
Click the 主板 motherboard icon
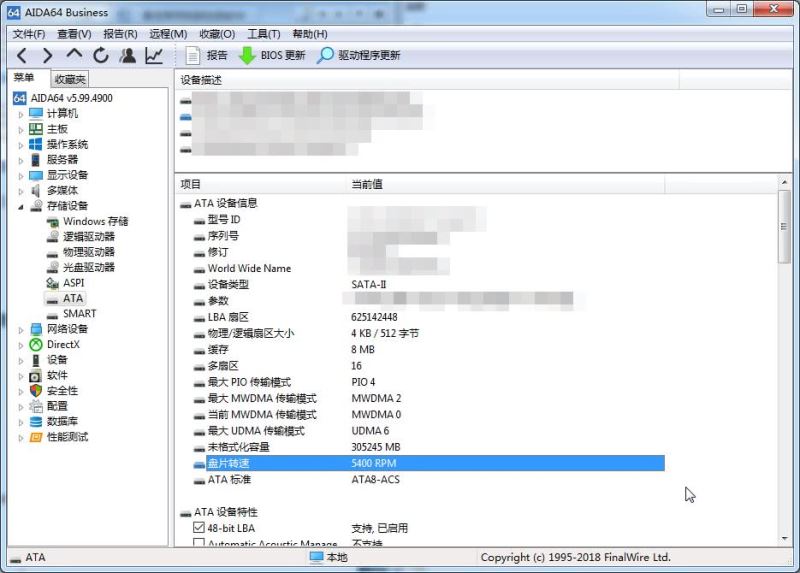pos(36,129)
